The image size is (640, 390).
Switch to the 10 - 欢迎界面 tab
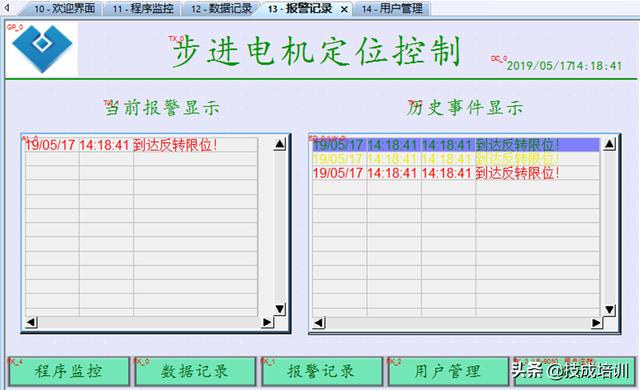pos(63,9)
